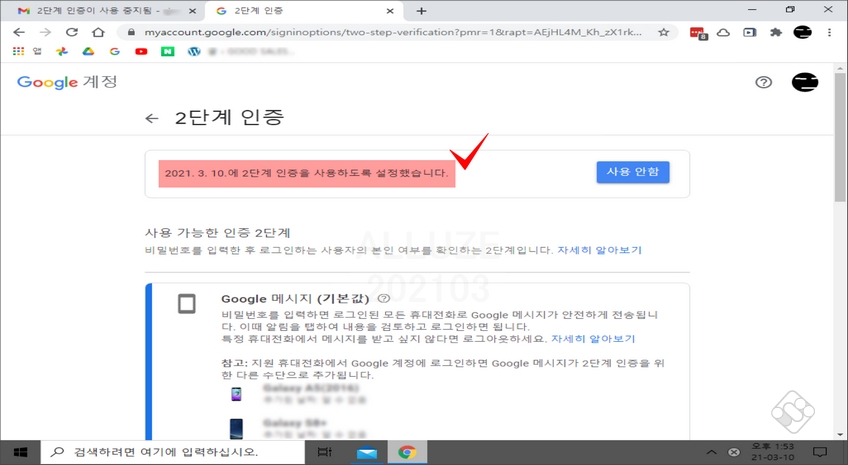Open the Naver bookmark
The width and height of the screenshot is (848, 465).
[x=168, y=51]
